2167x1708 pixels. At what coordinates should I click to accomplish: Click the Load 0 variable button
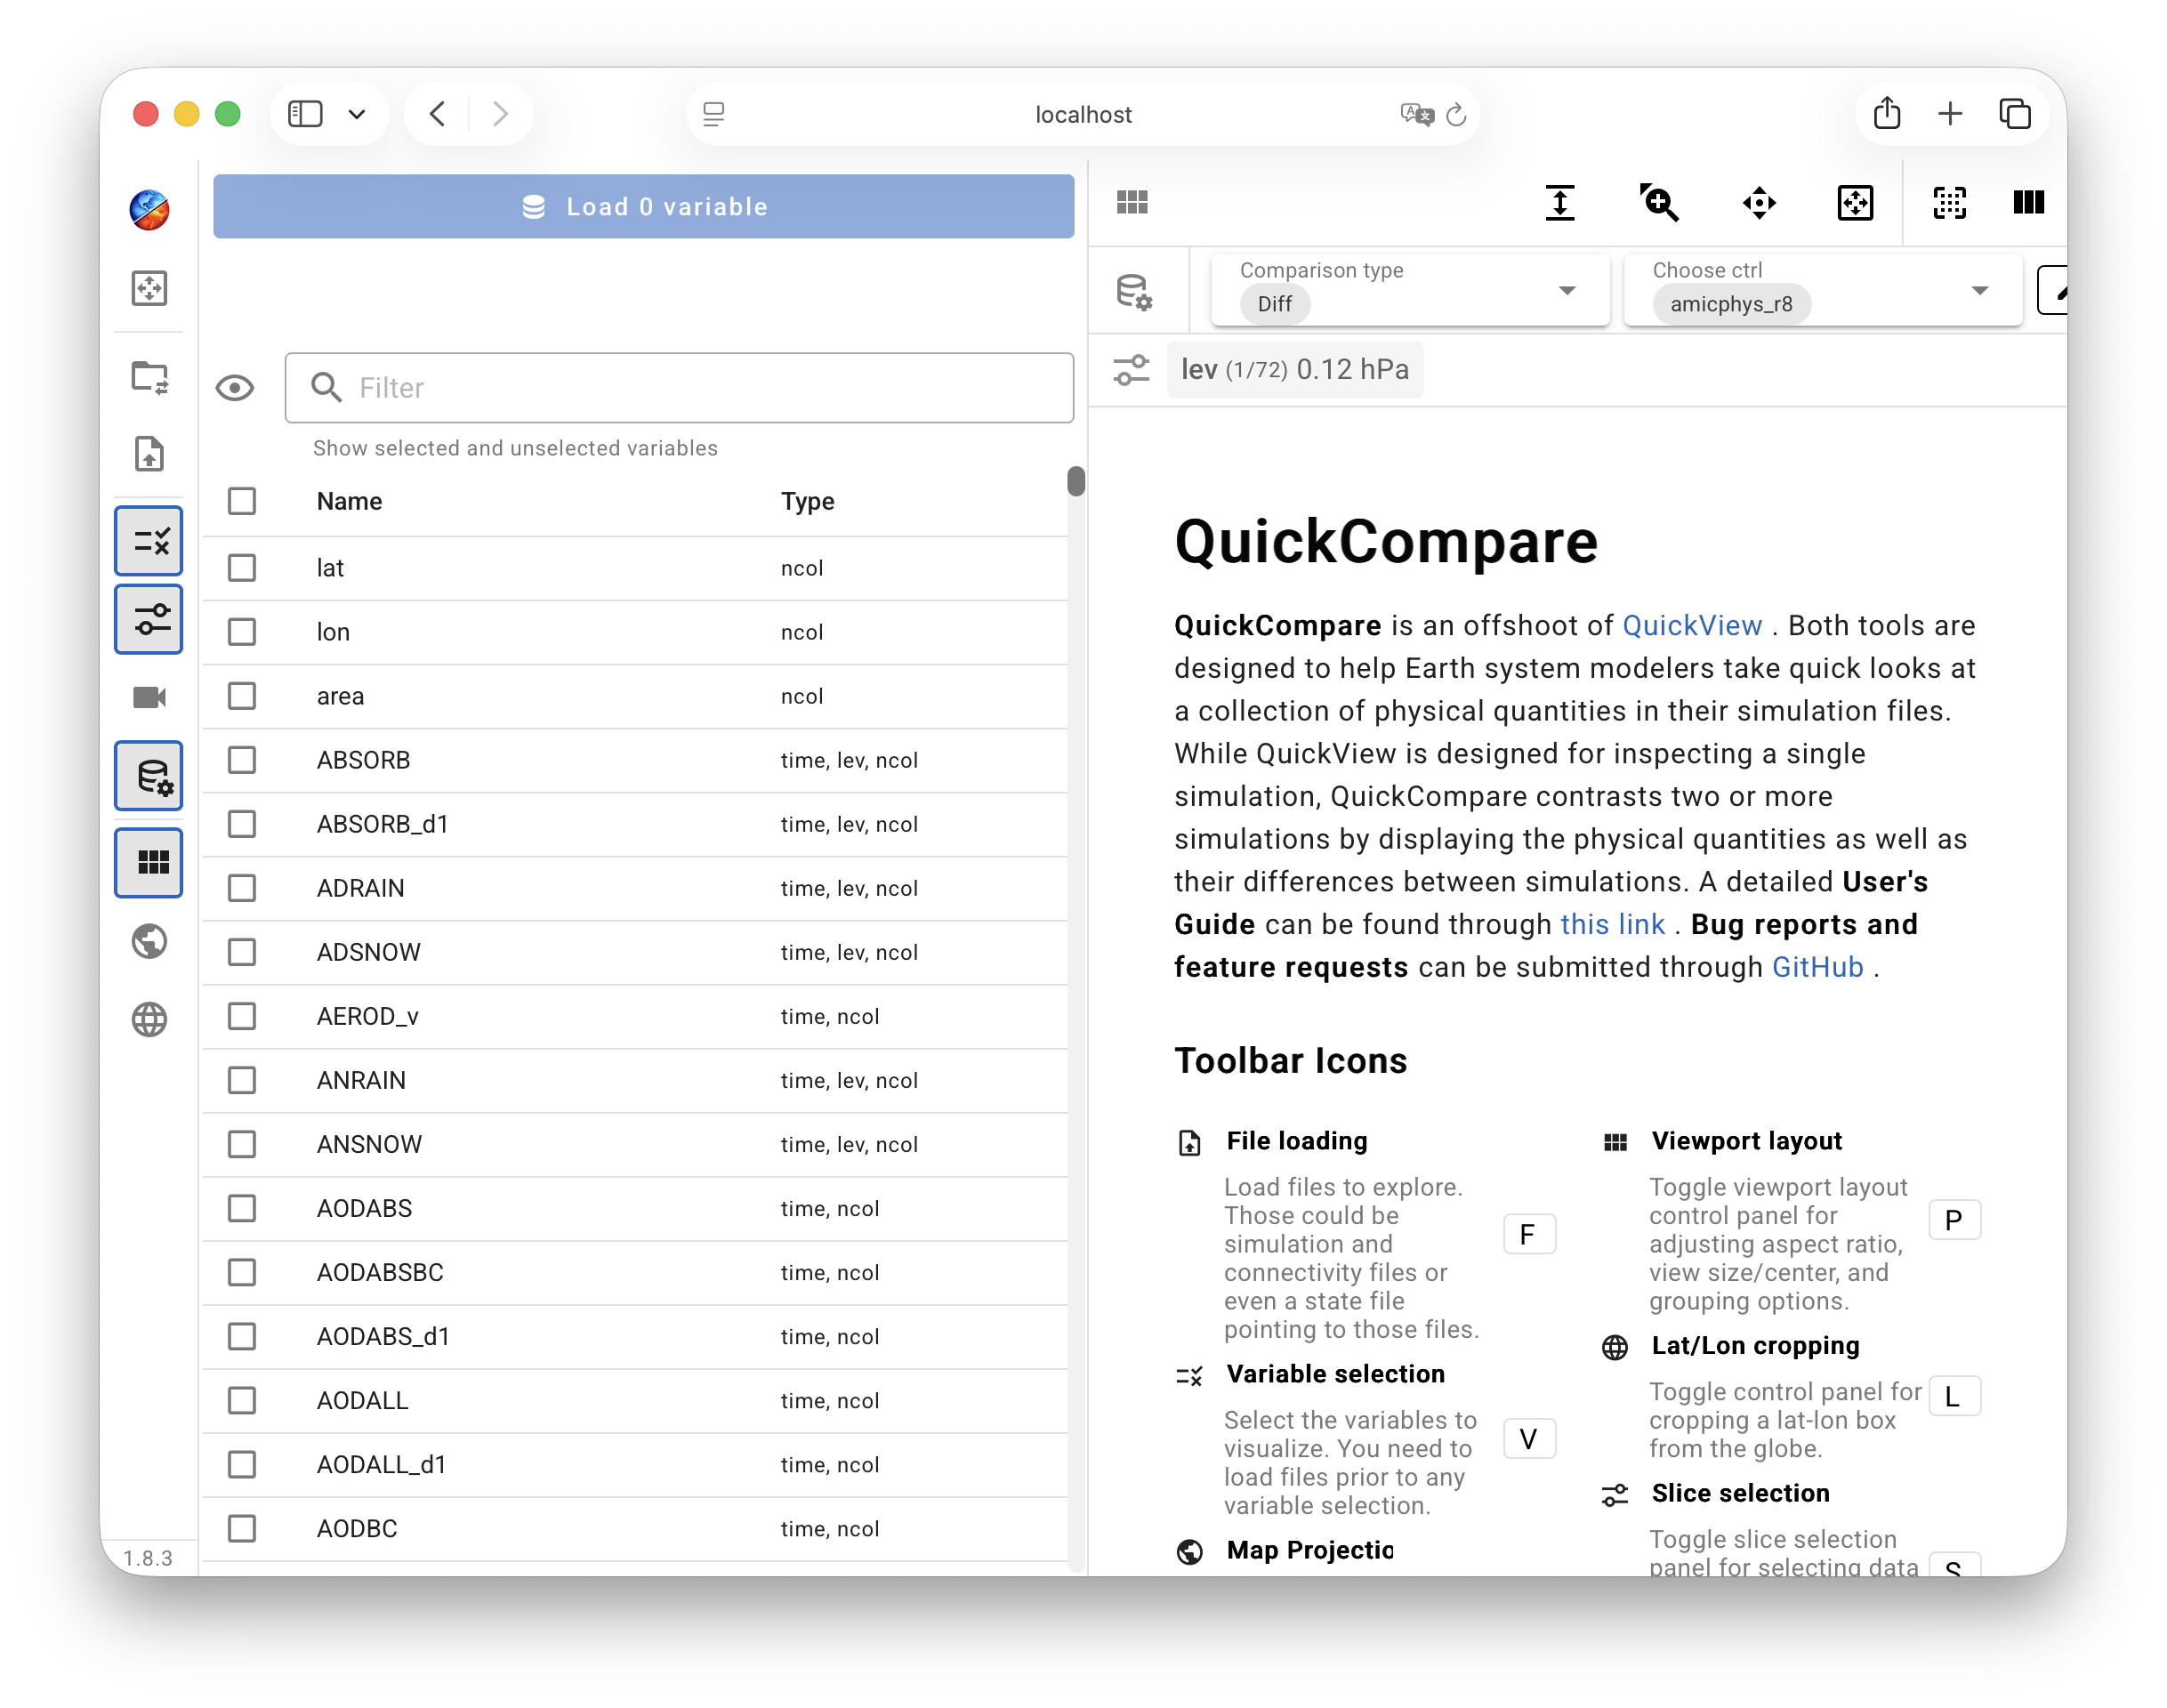coord(643,206)
